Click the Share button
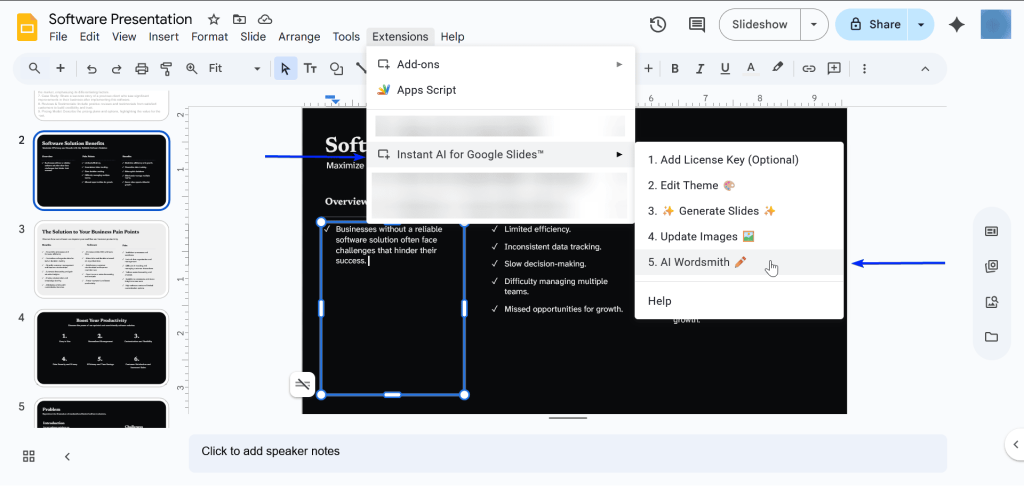The width and height of the screenshot is (1024, 486). point(874,25)
